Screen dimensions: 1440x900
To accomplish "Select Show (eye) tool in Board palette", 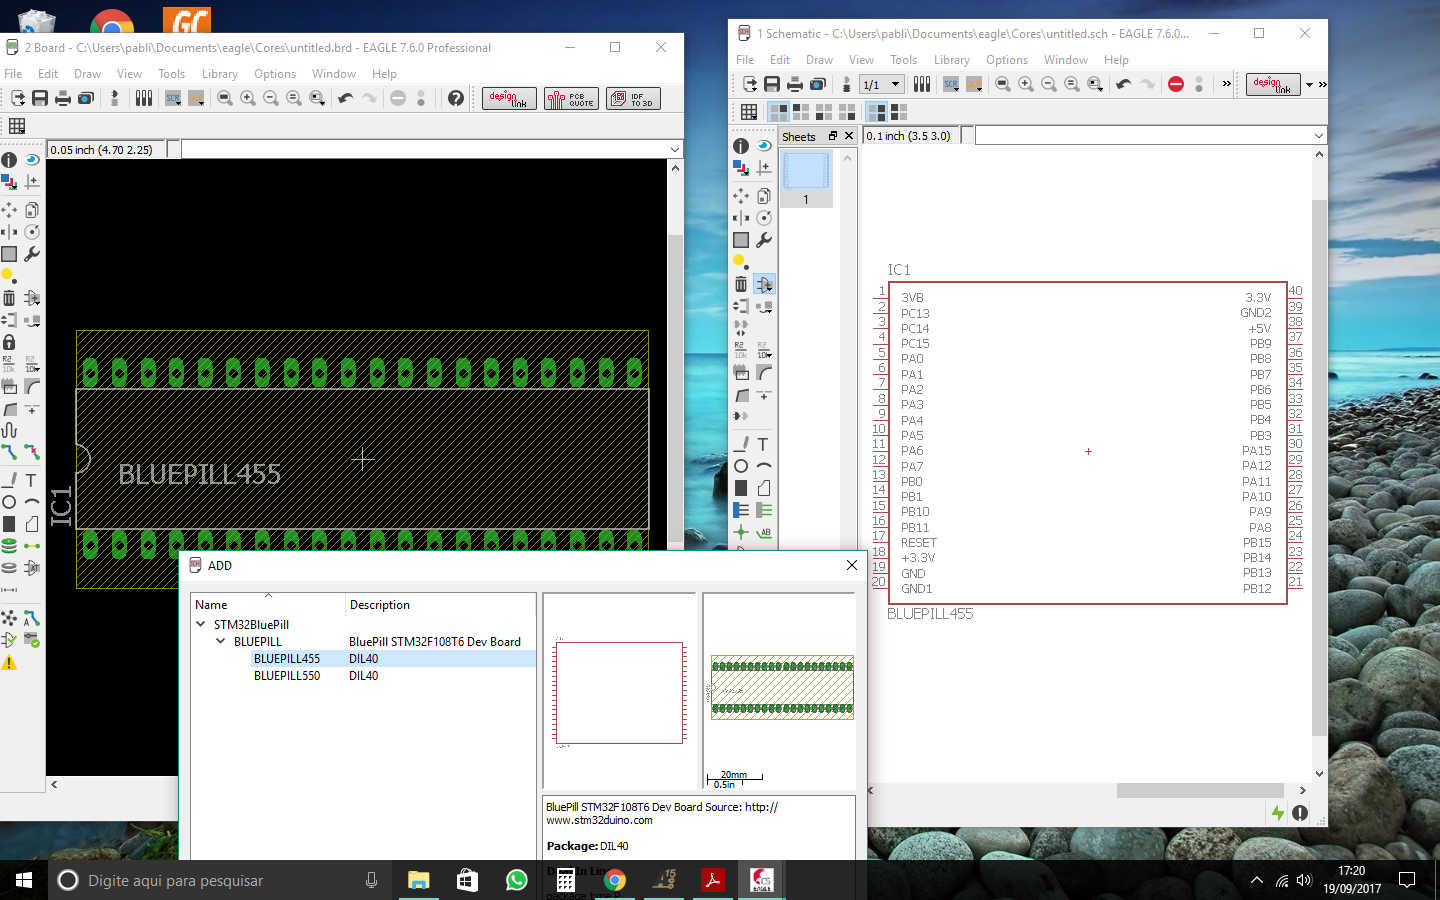I will [x=32, y=160].
